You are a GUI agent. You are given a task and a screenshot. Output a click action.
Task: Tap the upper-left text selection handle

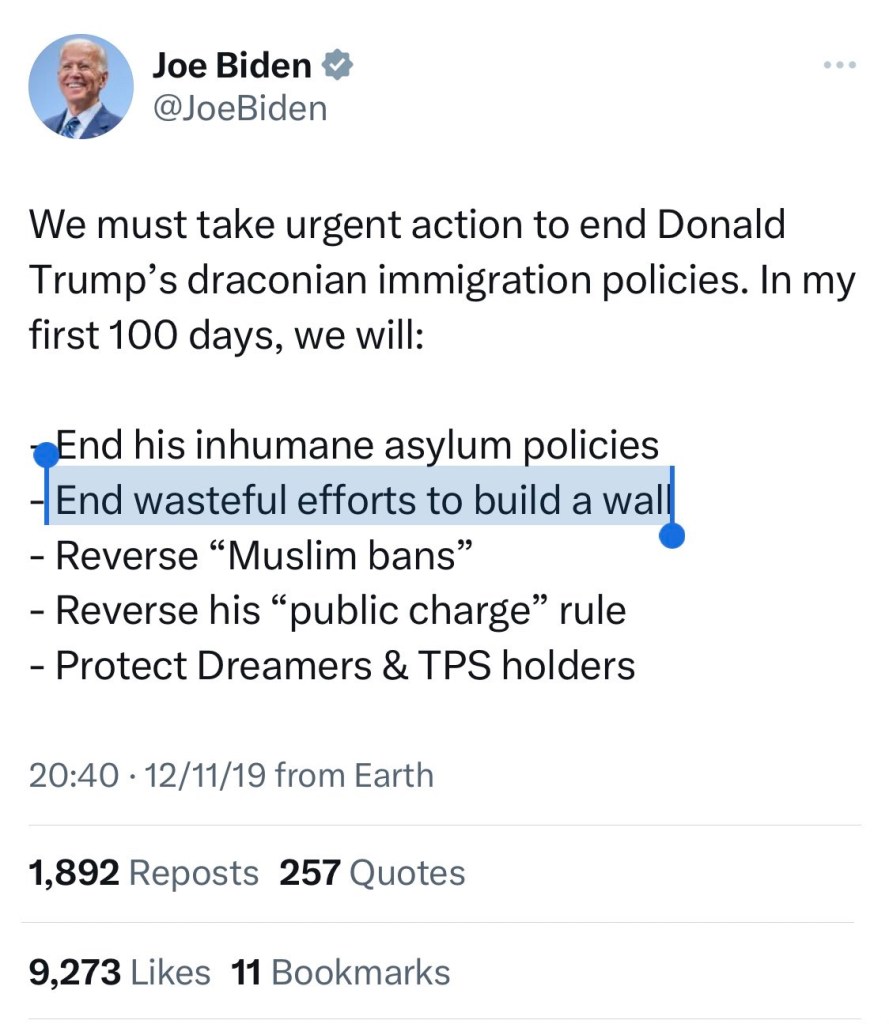[46, 455]
